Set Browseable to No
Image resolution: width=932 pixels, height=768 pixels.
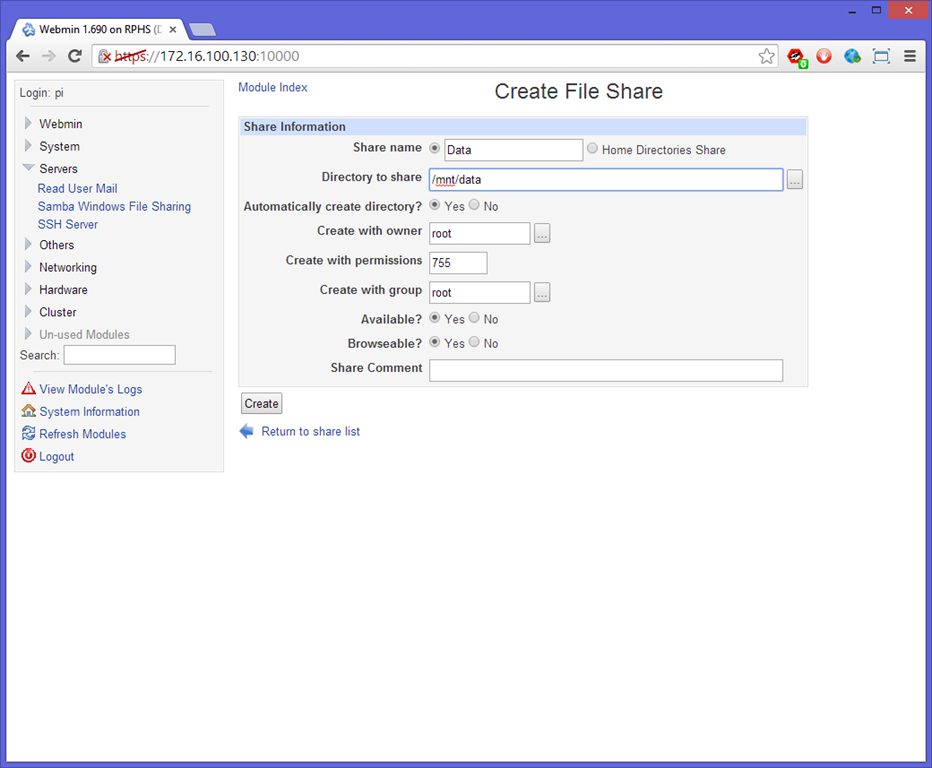point(475,342)
